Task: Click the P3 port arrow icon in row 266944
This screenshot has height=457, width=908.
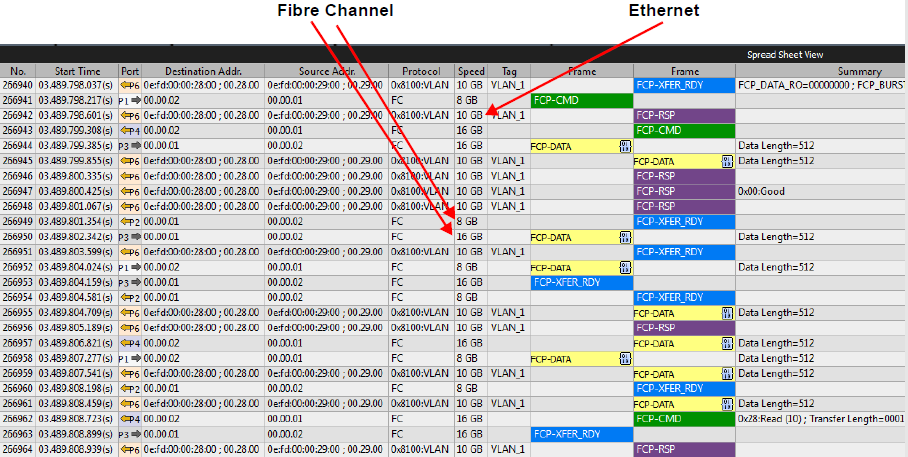Action: click(x=130, y=147)
